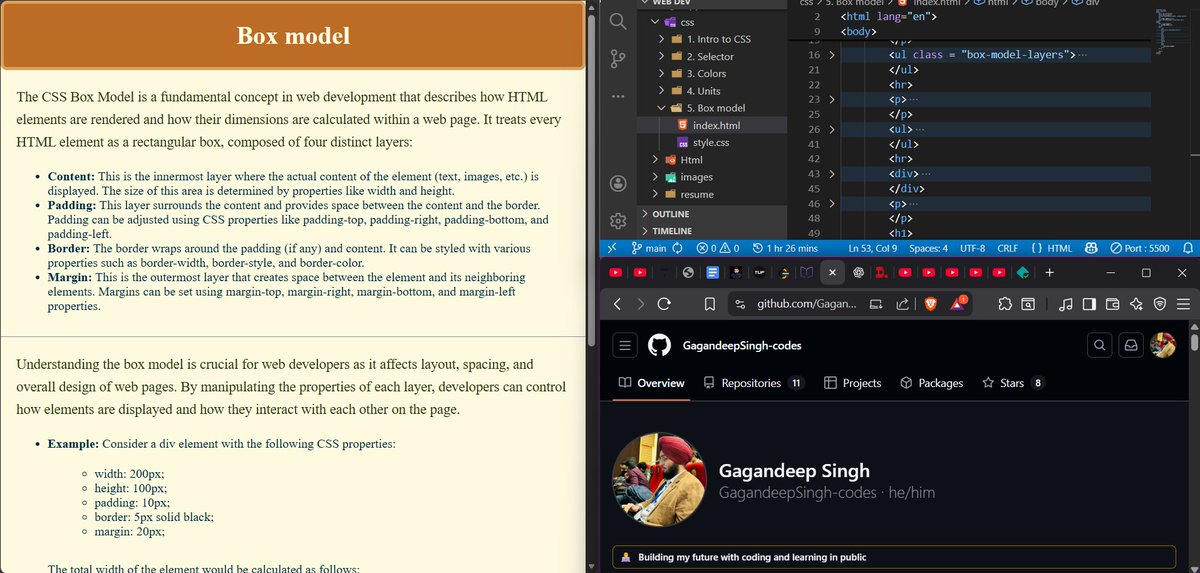Open the GitHub Stars tab
The image size is (1200, 573).
(x=1012, y=383)
